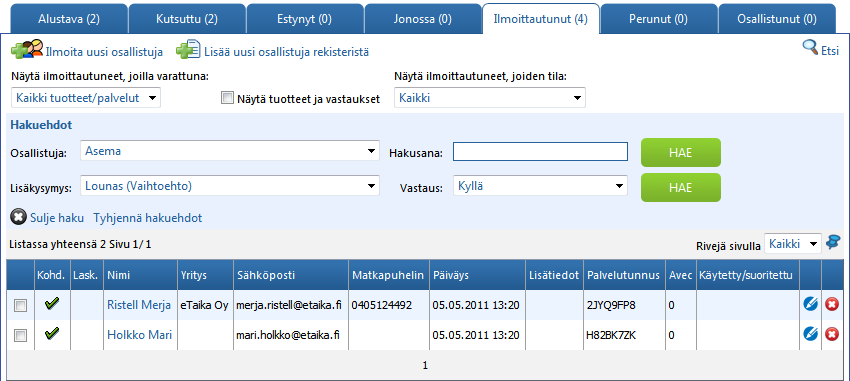Click the Sulje haku close icon

pos(18,218)
